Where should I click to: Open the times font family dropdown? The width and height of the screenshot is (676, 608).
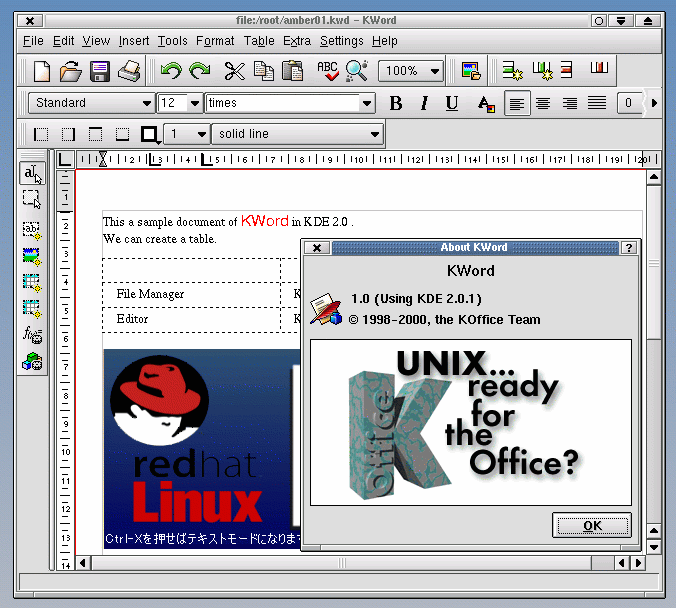point(290,103)
